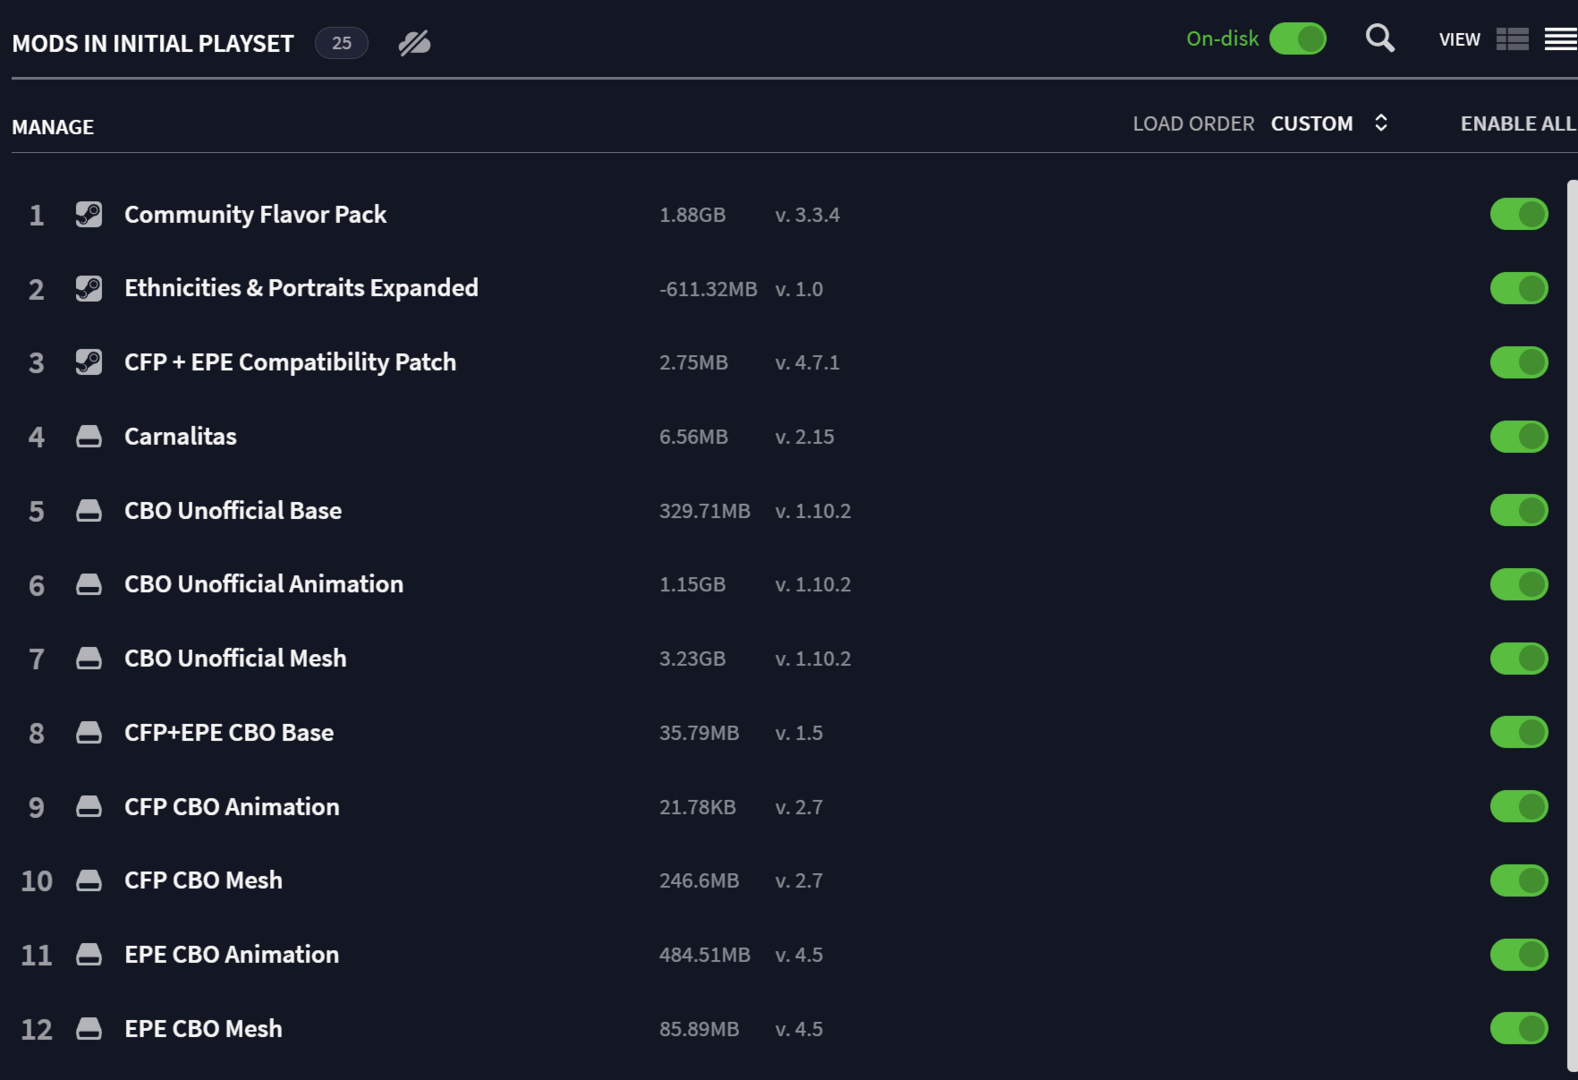This screenshot has width=1578, height=1080.
Task: Click the Steam icon beside Community Flavor Pack
Action: coord(88,214)
